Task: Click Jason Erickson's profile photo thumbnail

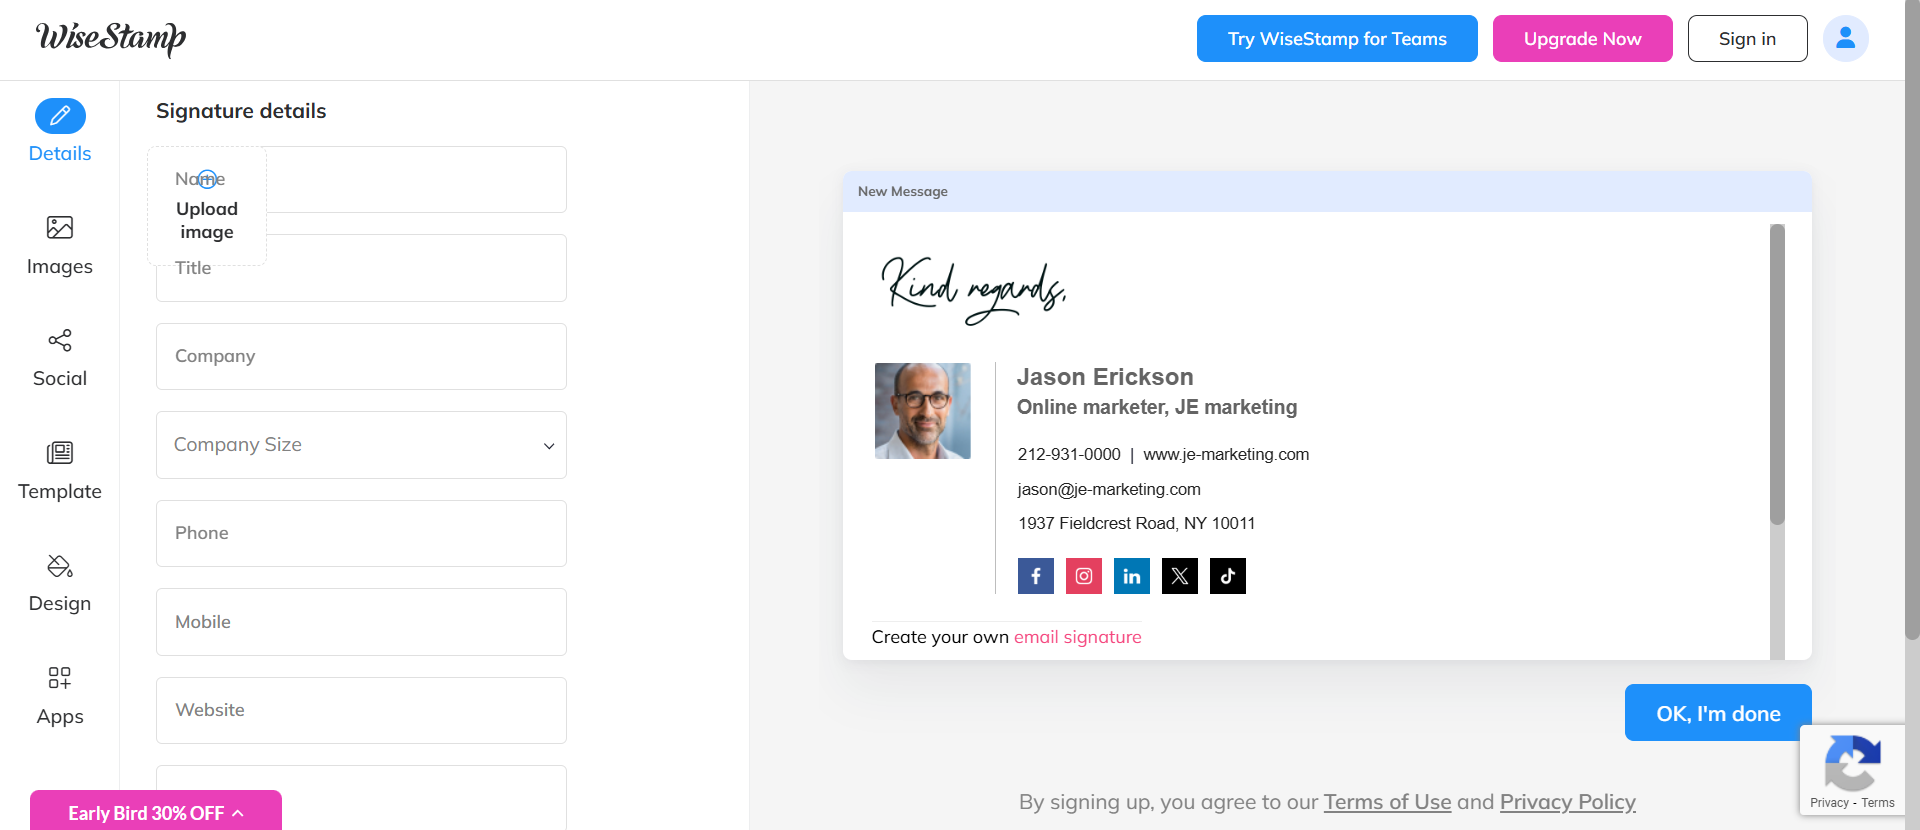Action: click(922, 411)
